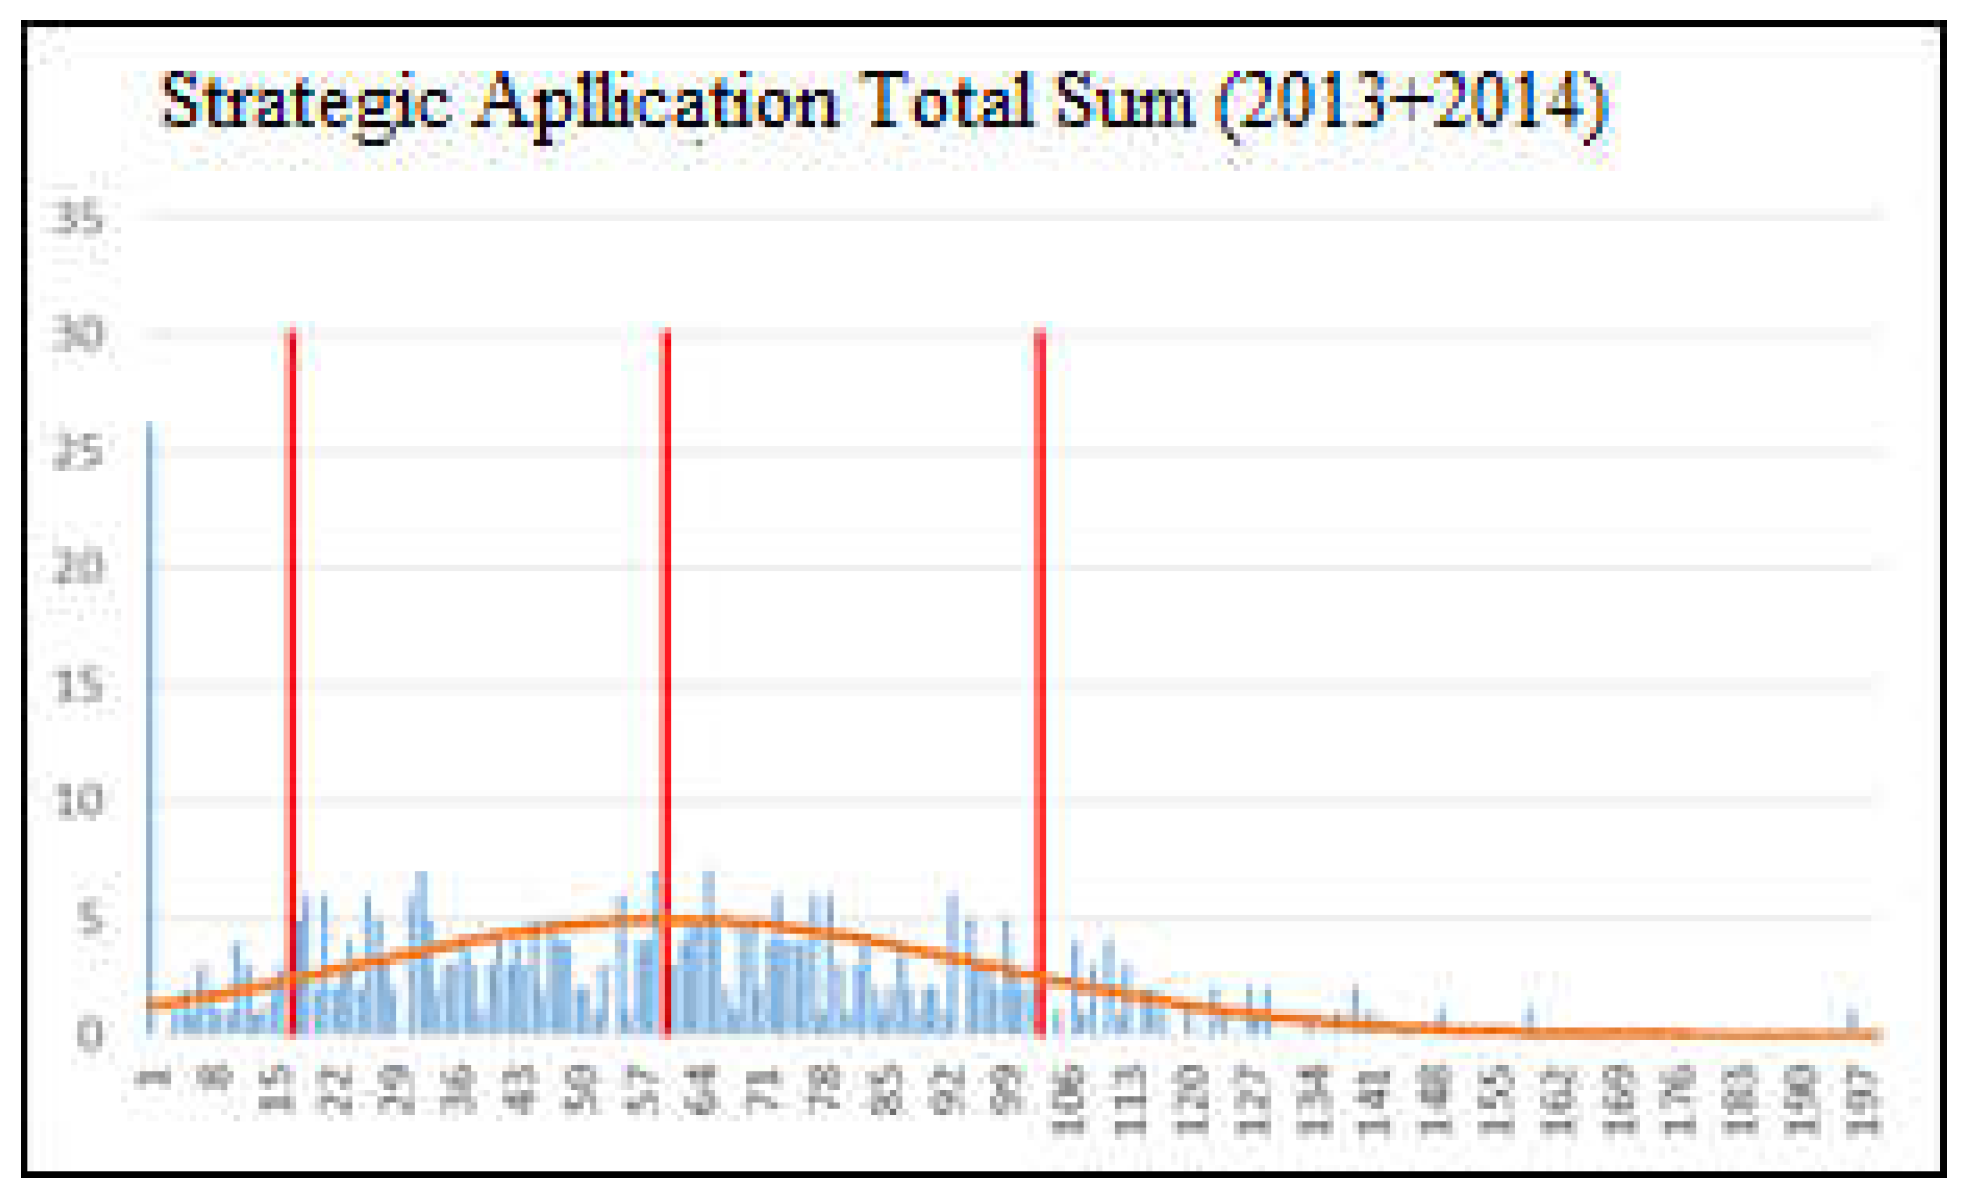Screen dimensions: 1967x1202
Task: Click the middle red vertical line
Action: (x=666, y=650)
